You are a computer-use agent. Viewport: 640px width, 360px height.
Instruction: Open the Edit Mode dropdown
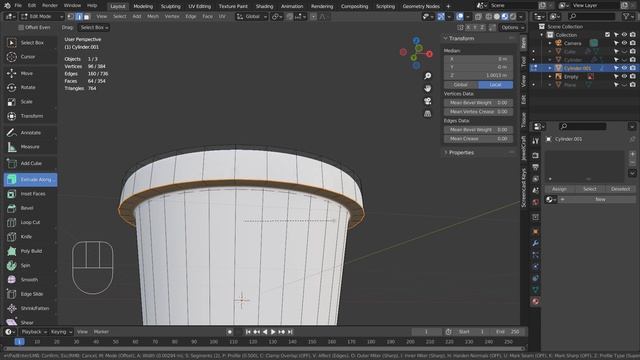coord(42,17)
